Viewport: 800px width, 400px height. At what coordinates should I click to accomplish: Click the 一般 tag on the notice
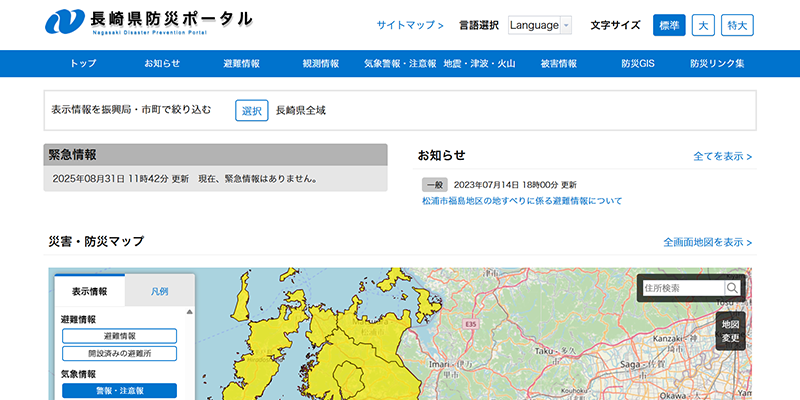pos(435,185)
